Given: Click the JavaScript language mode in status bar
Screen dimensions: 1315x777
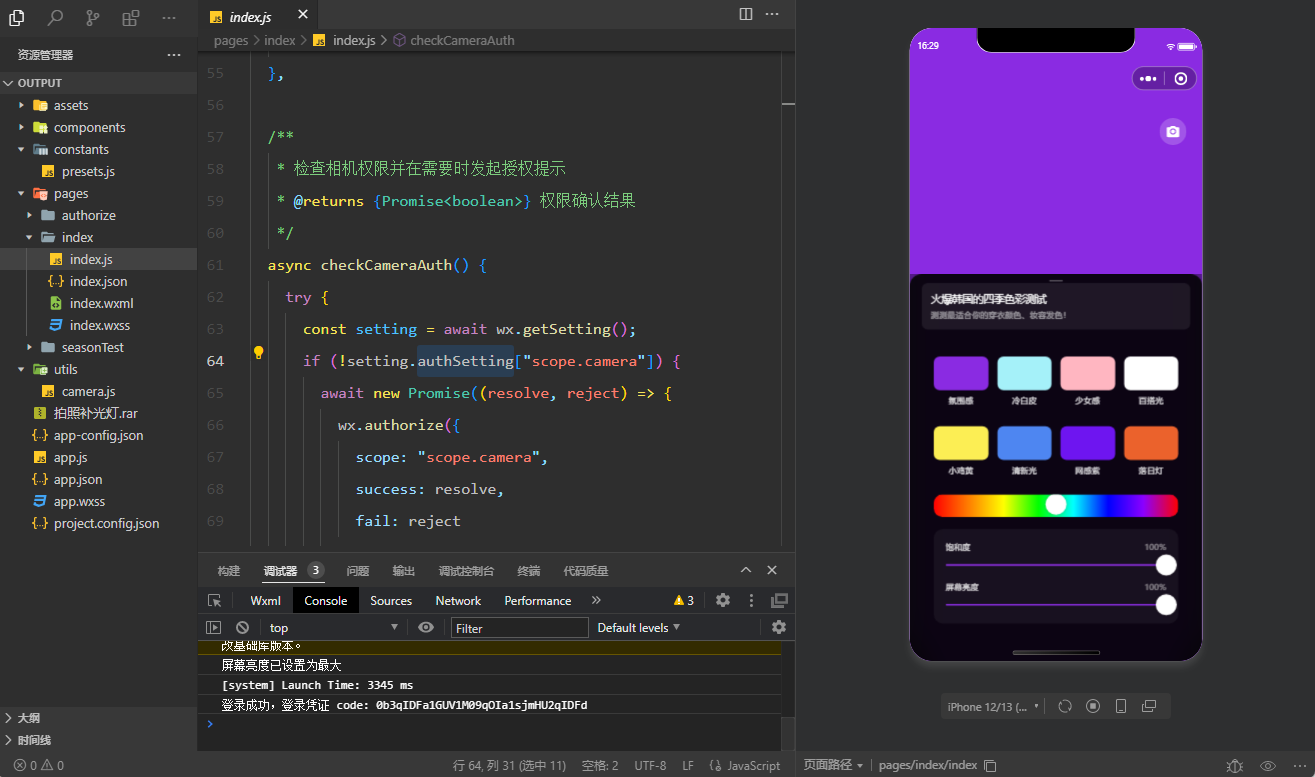Looking at the screenshot, I should pyautogui.click(x=745, y=765).
